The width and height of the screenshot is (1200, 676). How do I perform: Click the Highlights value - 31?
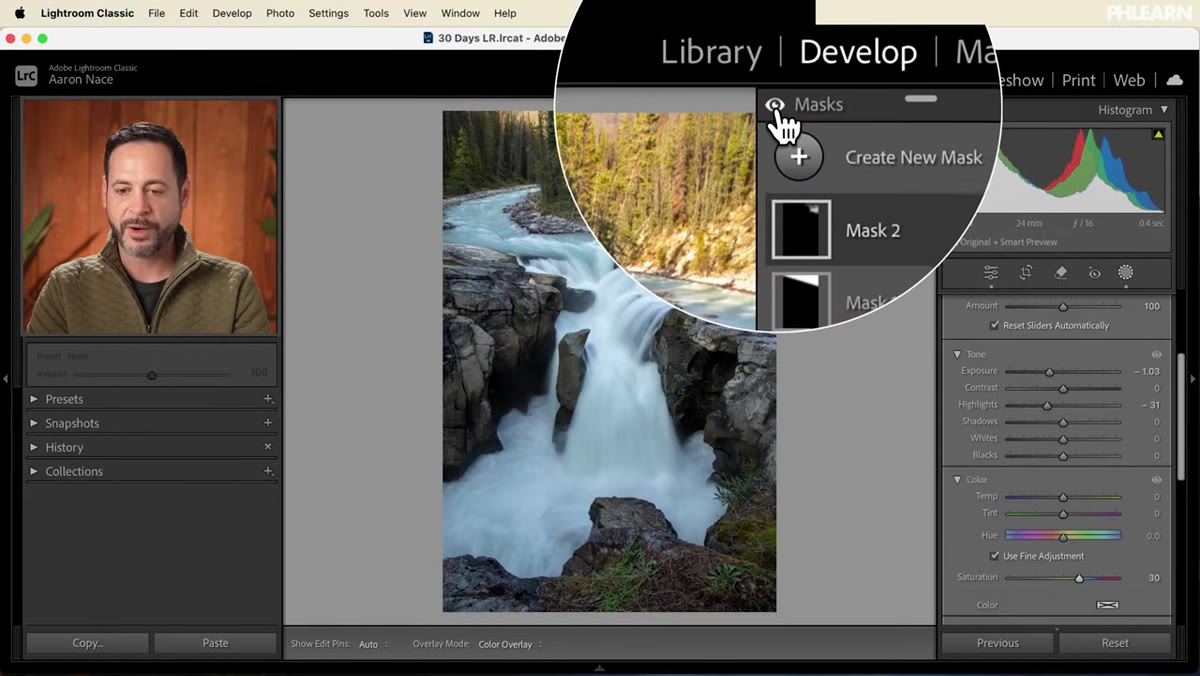1150,405
